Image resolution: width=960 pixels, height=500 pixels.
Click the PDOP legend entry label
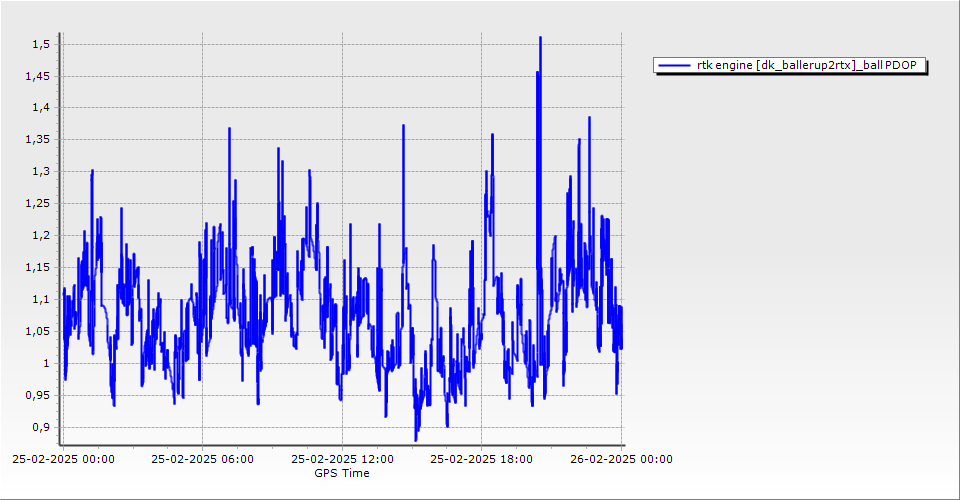806,65
